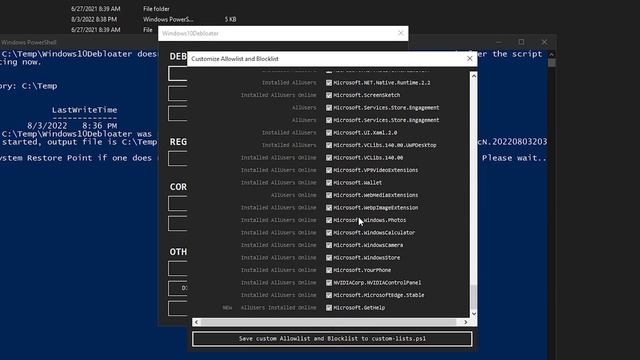This screenshot has height=360, width=640.
Task: Uncheck the Microsoft.VCLibs.140.00 entry
Action: [x=329, y=158]
